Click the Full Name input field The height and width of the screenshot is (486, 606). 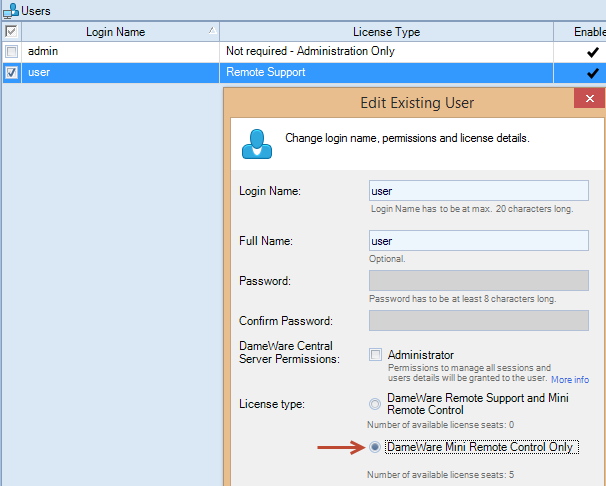coord(478,241)
